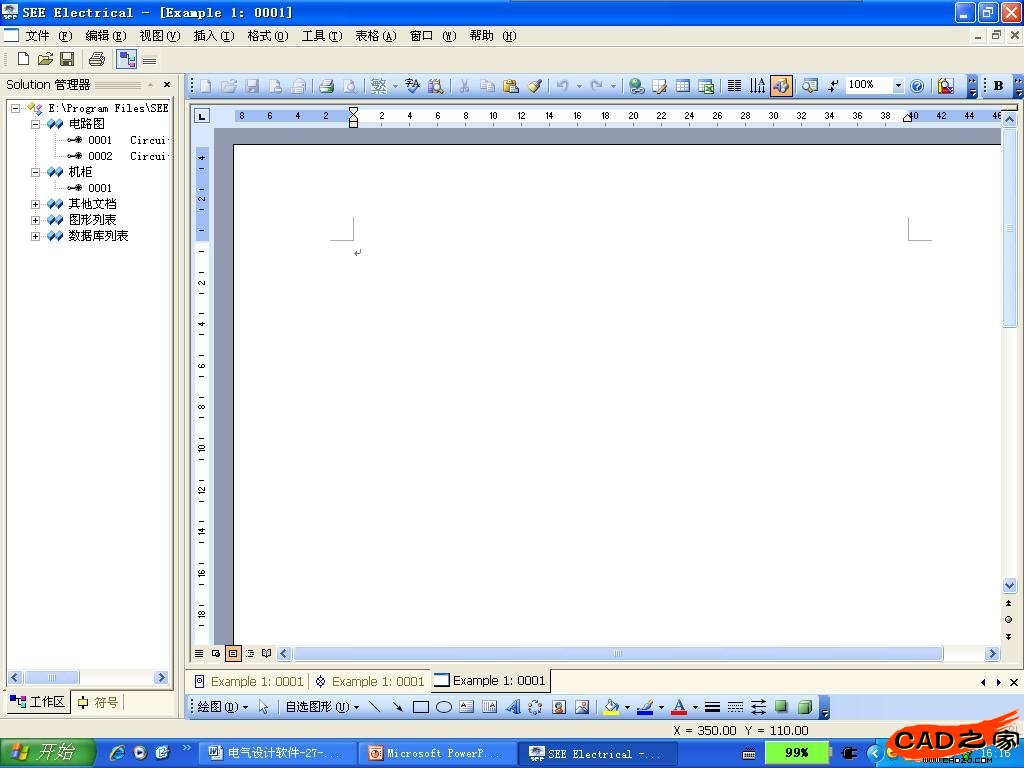
Task: Collapse the 电路图 tree node
Action: click(36, 124)
